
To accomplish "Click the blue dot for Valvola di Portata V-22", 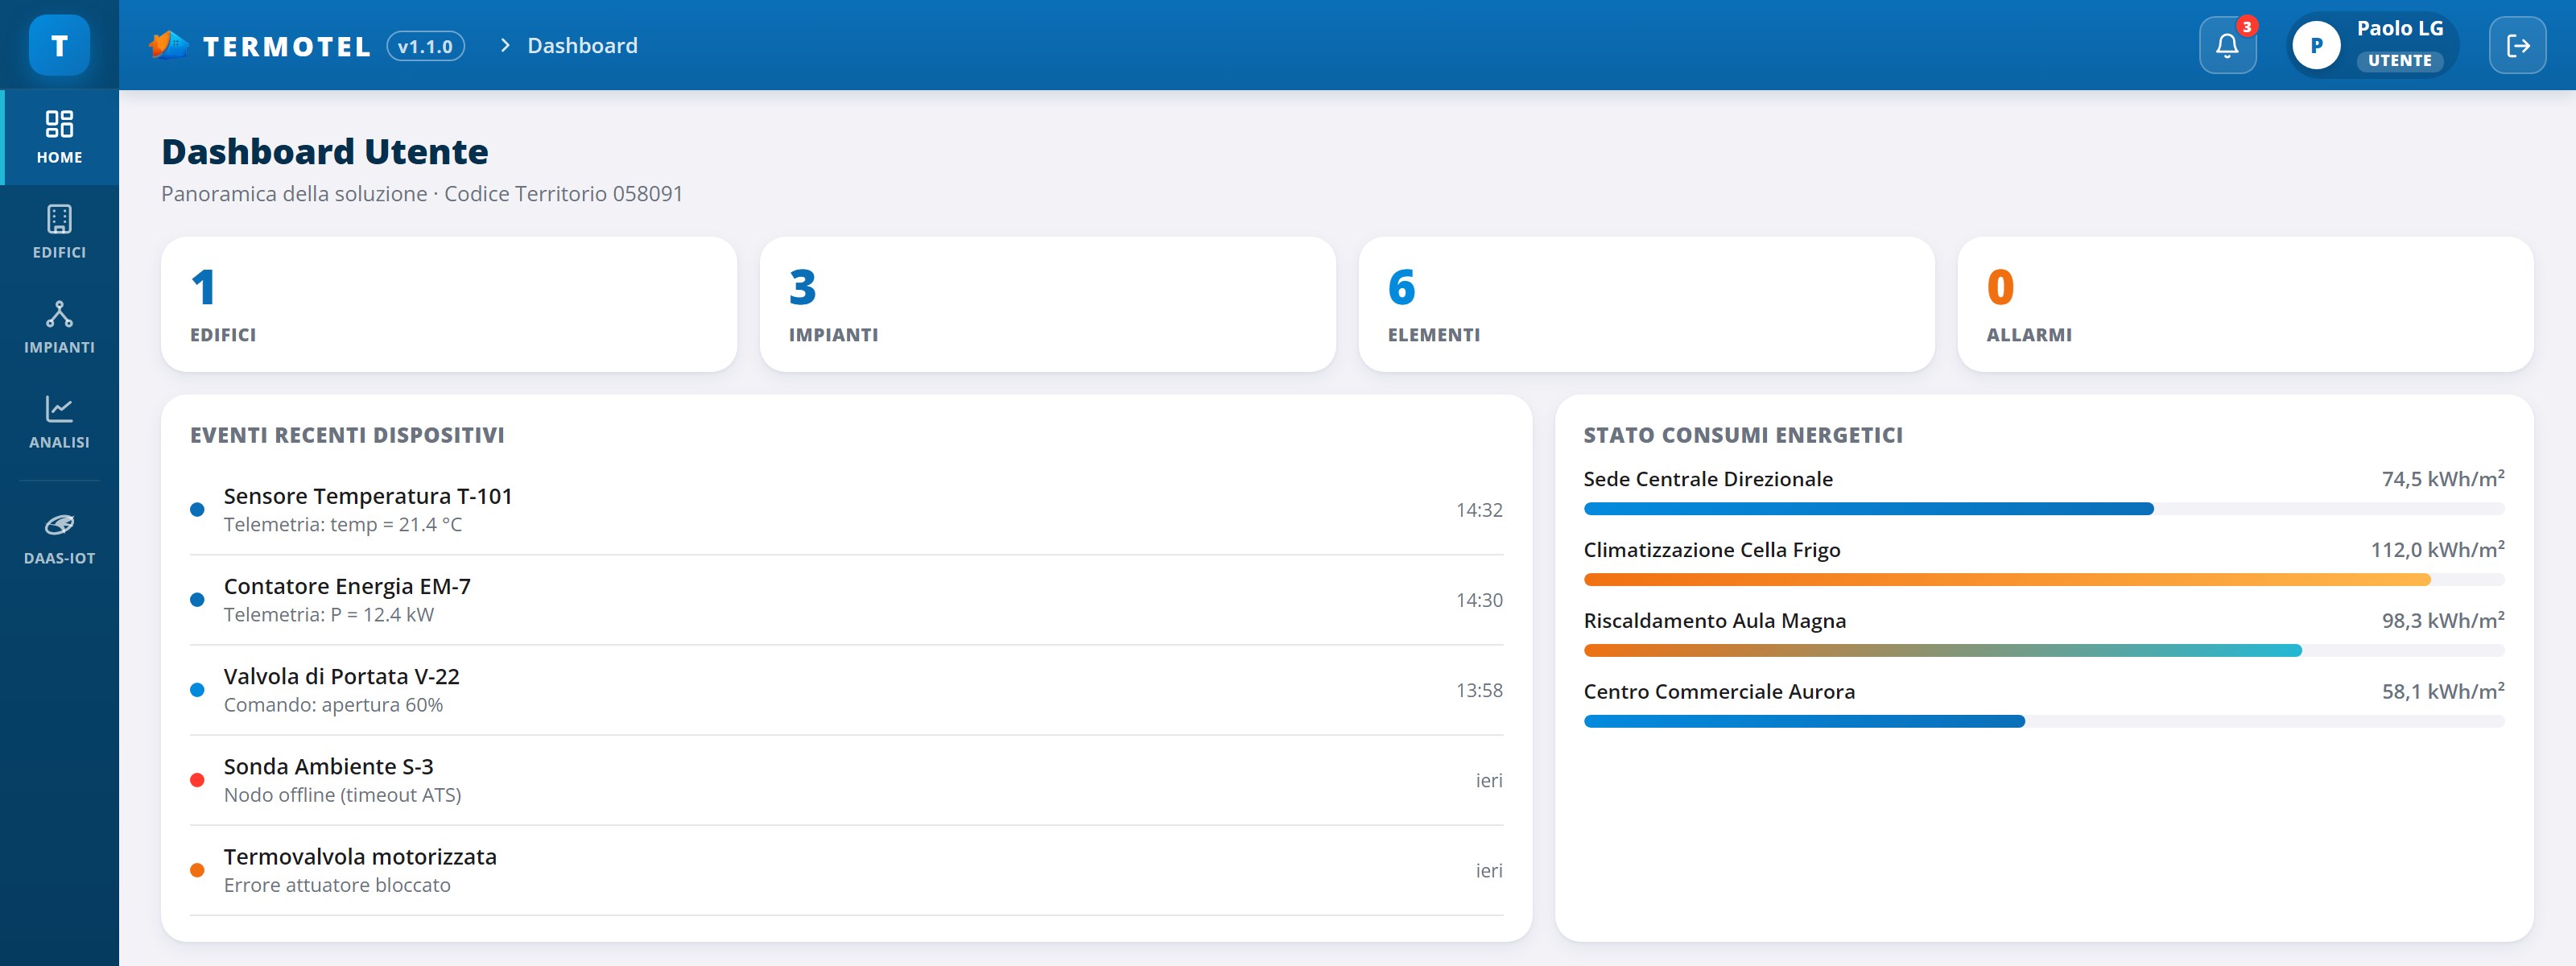I will 197,690.
